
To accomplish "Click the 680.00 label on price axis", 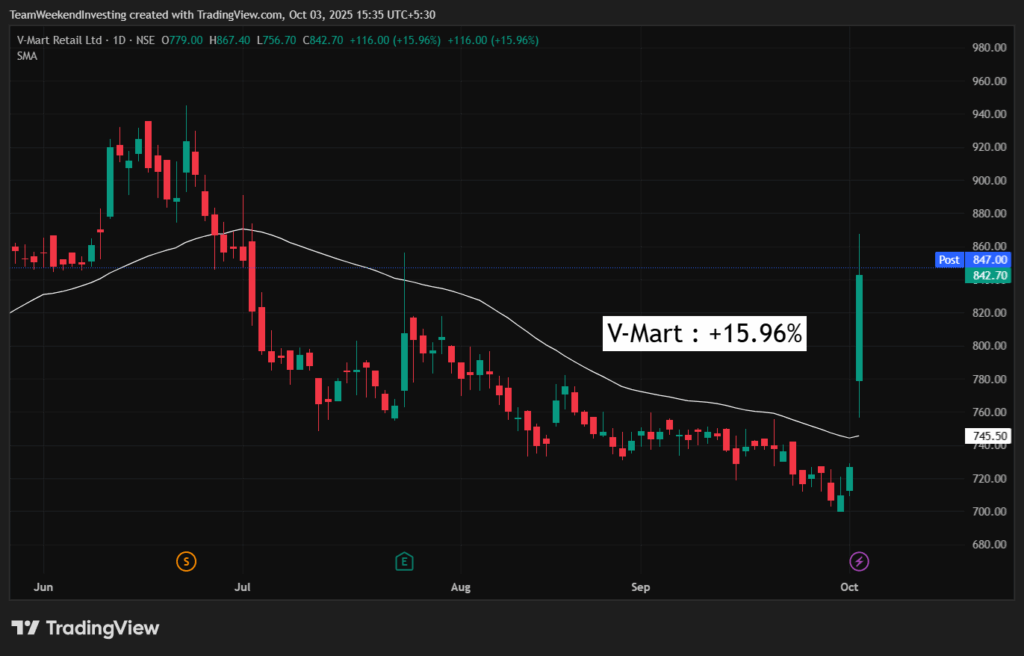I will 988,545.
